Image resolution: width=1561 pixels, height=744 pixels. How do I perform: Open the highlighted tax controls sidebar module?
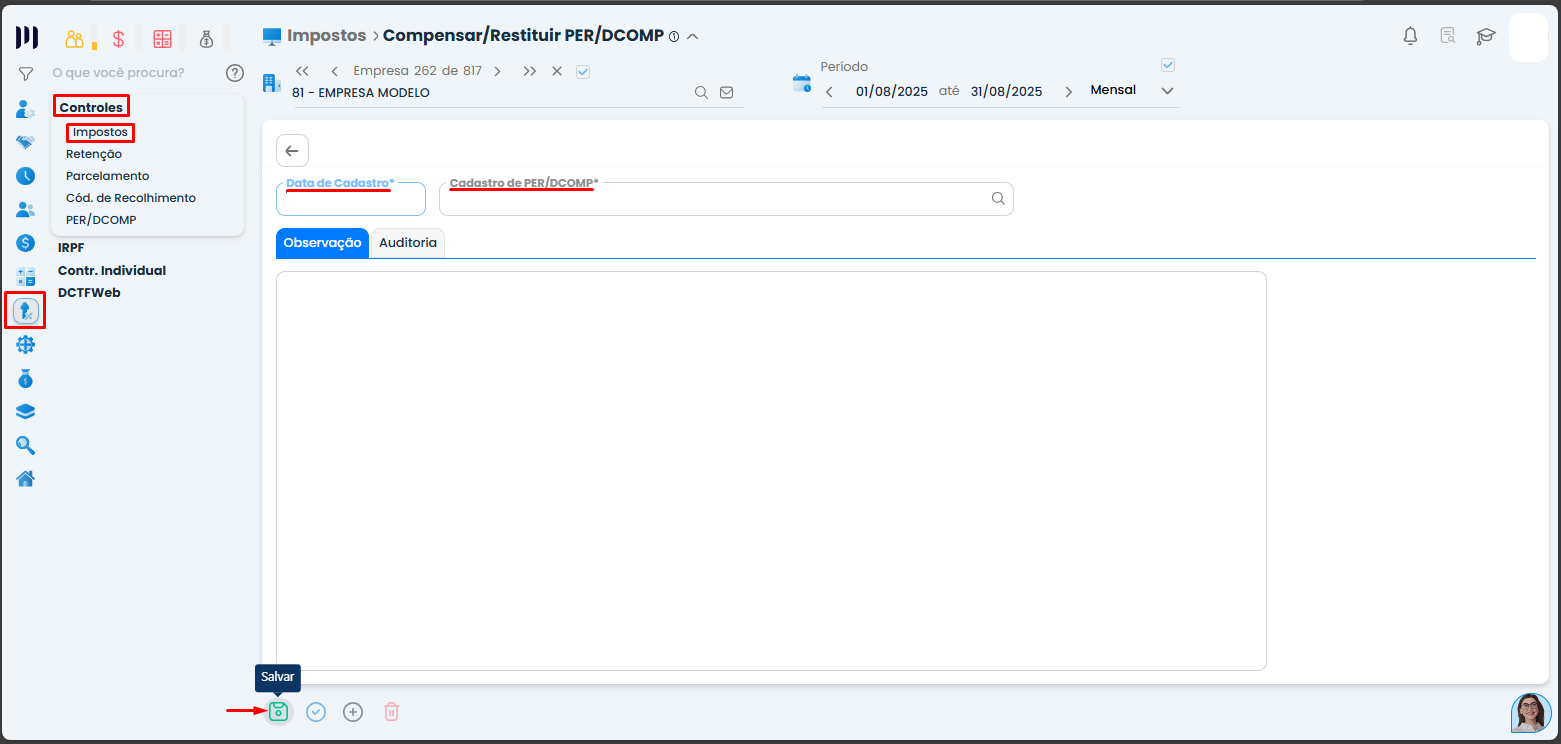(x=26, y=311)
